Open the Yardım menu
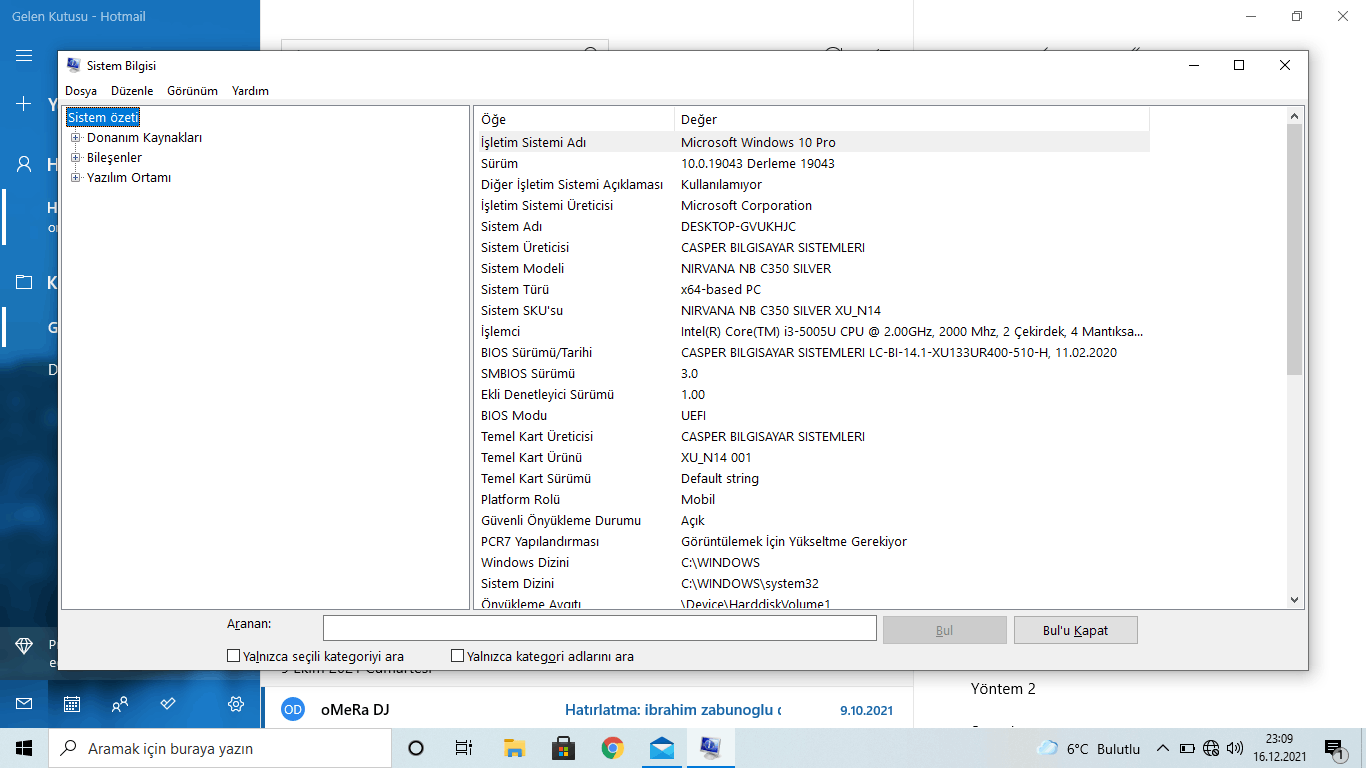1366x768 pixels. coord(250,91)
